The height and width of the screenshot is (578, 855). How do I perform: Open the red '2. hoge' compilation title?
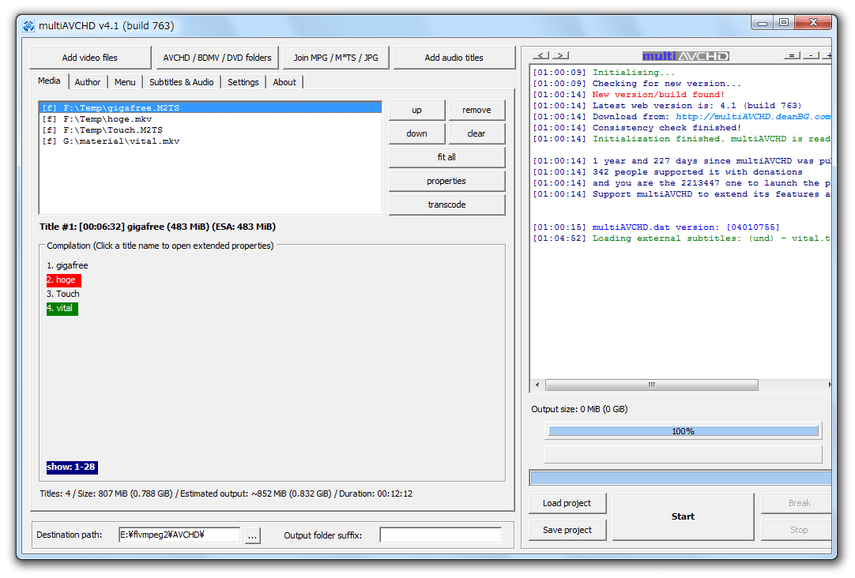[63, 280]
